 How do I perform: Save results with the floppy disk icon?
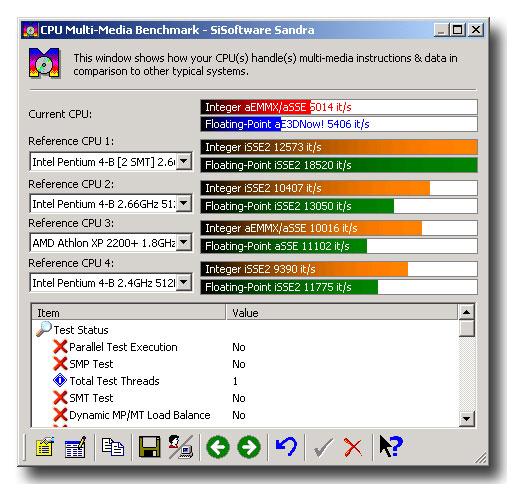coord(149,447)
